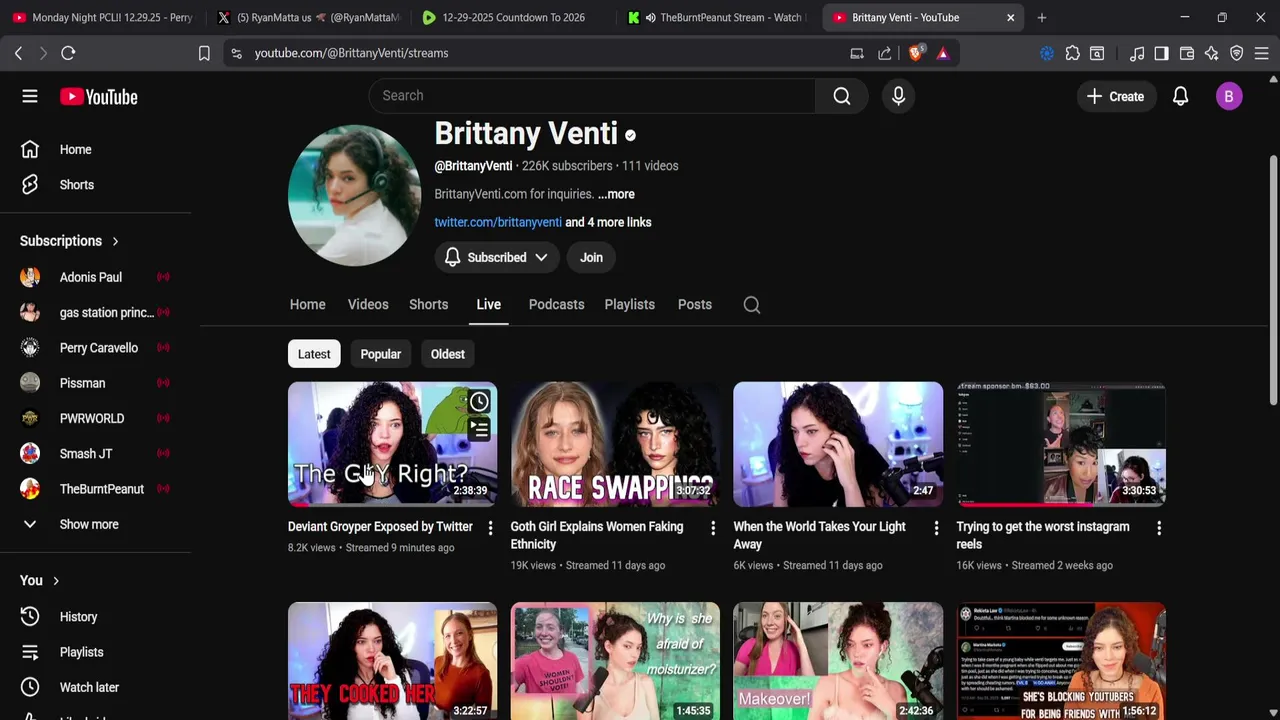Select the Popular filter chip
This screenshot has height=720, width=1280.
380,354
